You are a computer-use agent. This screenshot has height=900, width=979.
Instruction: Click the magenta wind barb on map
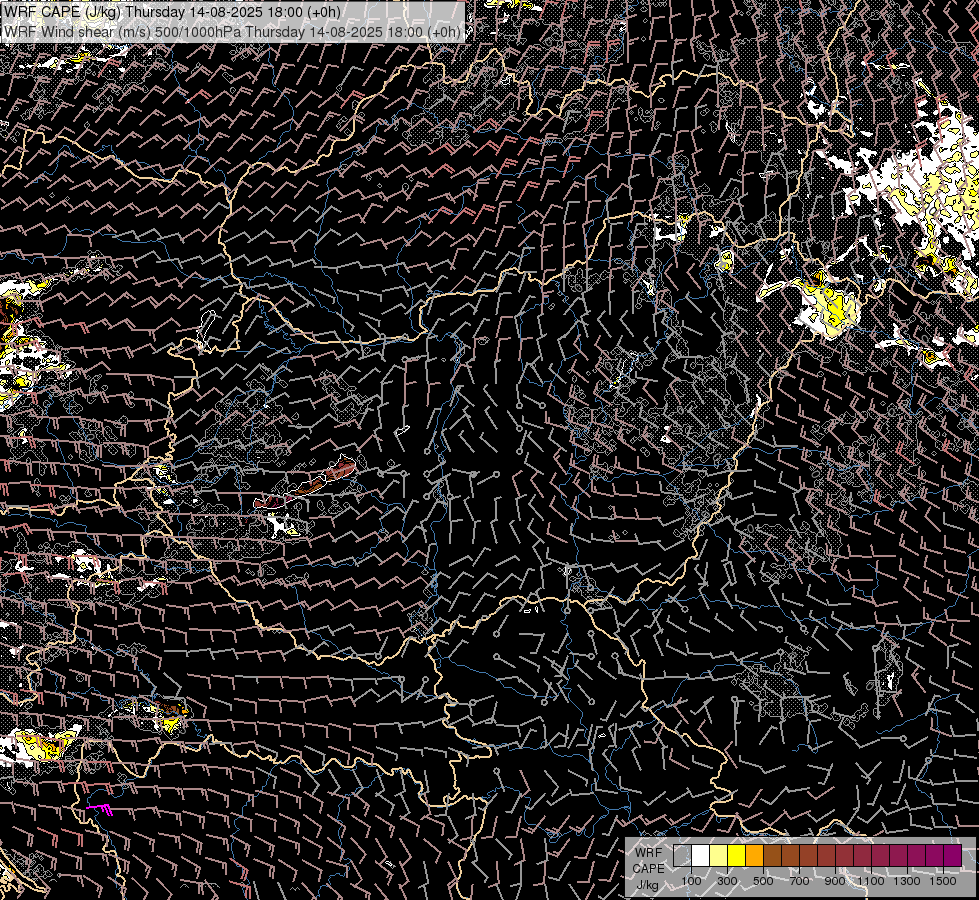[x=100, y=810]
